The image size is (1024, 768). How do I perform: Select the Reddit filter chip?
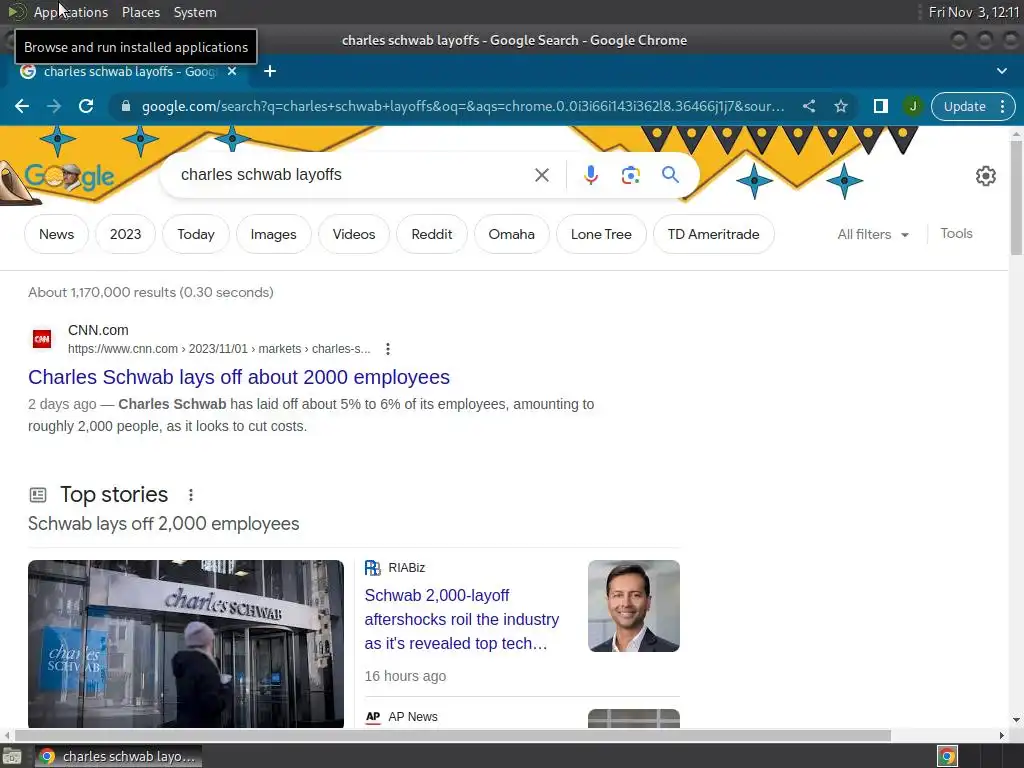coord(432,234)
